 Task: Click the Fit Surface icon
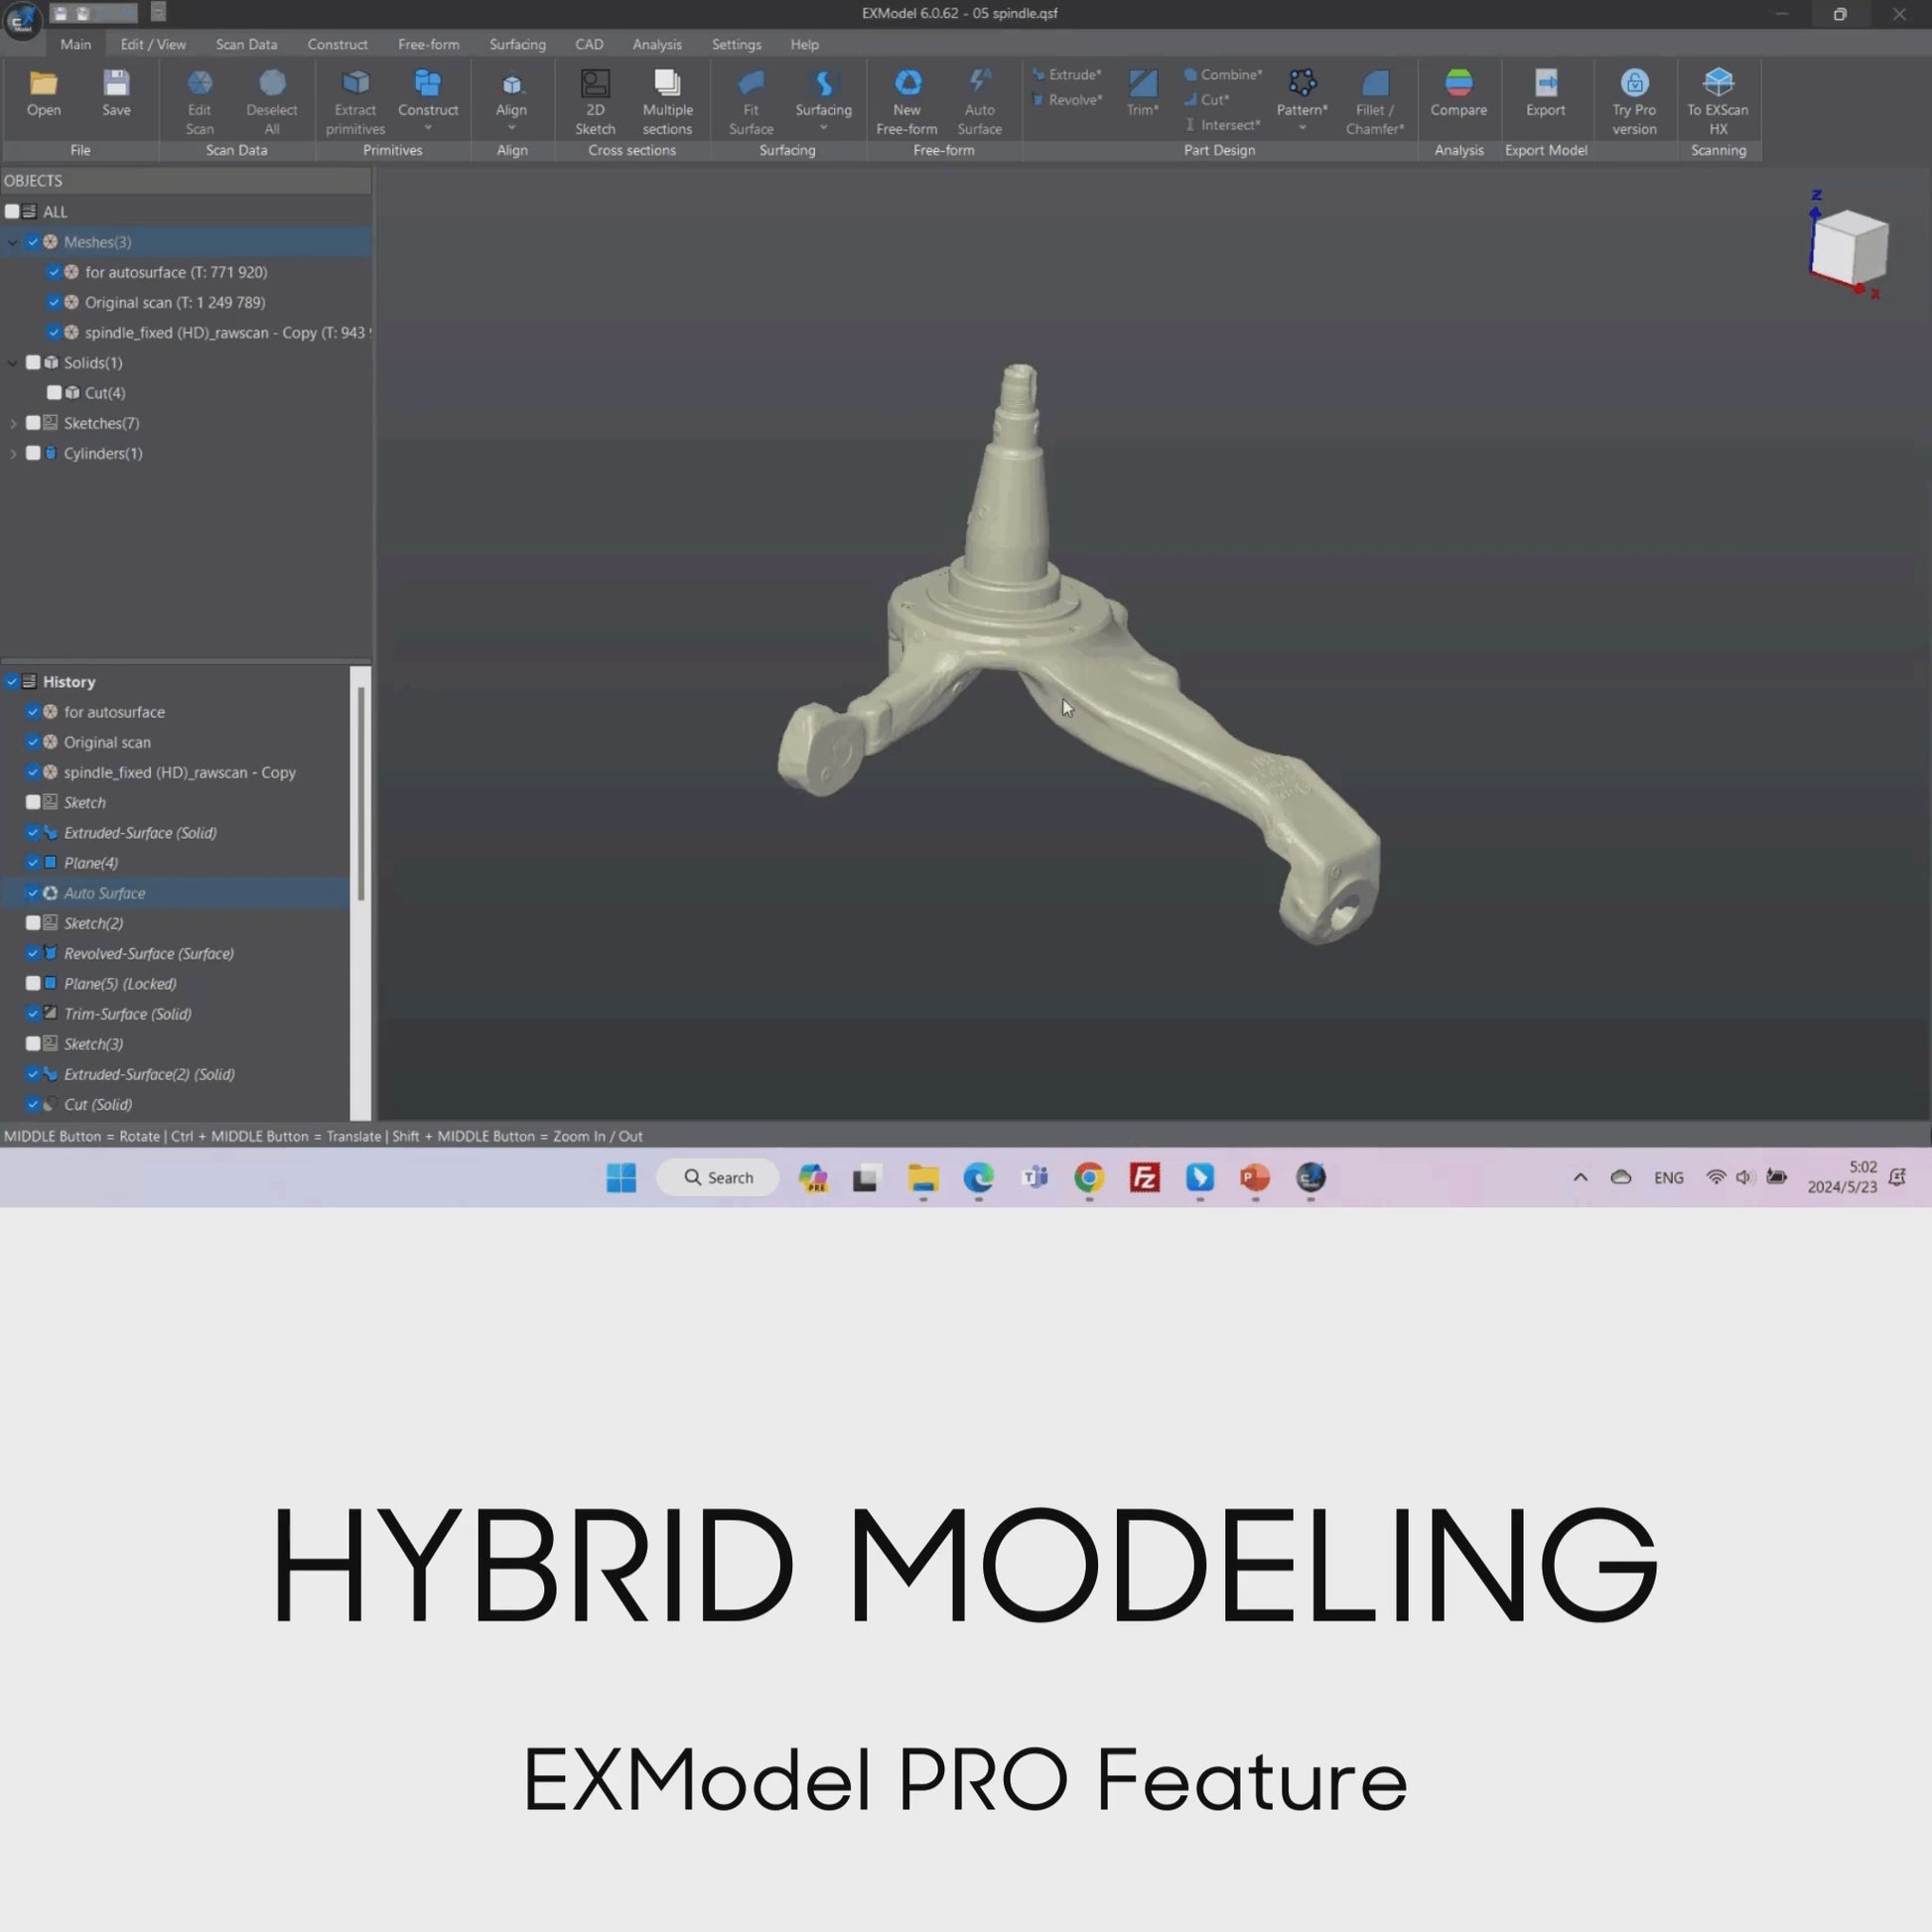click(751, 84)
